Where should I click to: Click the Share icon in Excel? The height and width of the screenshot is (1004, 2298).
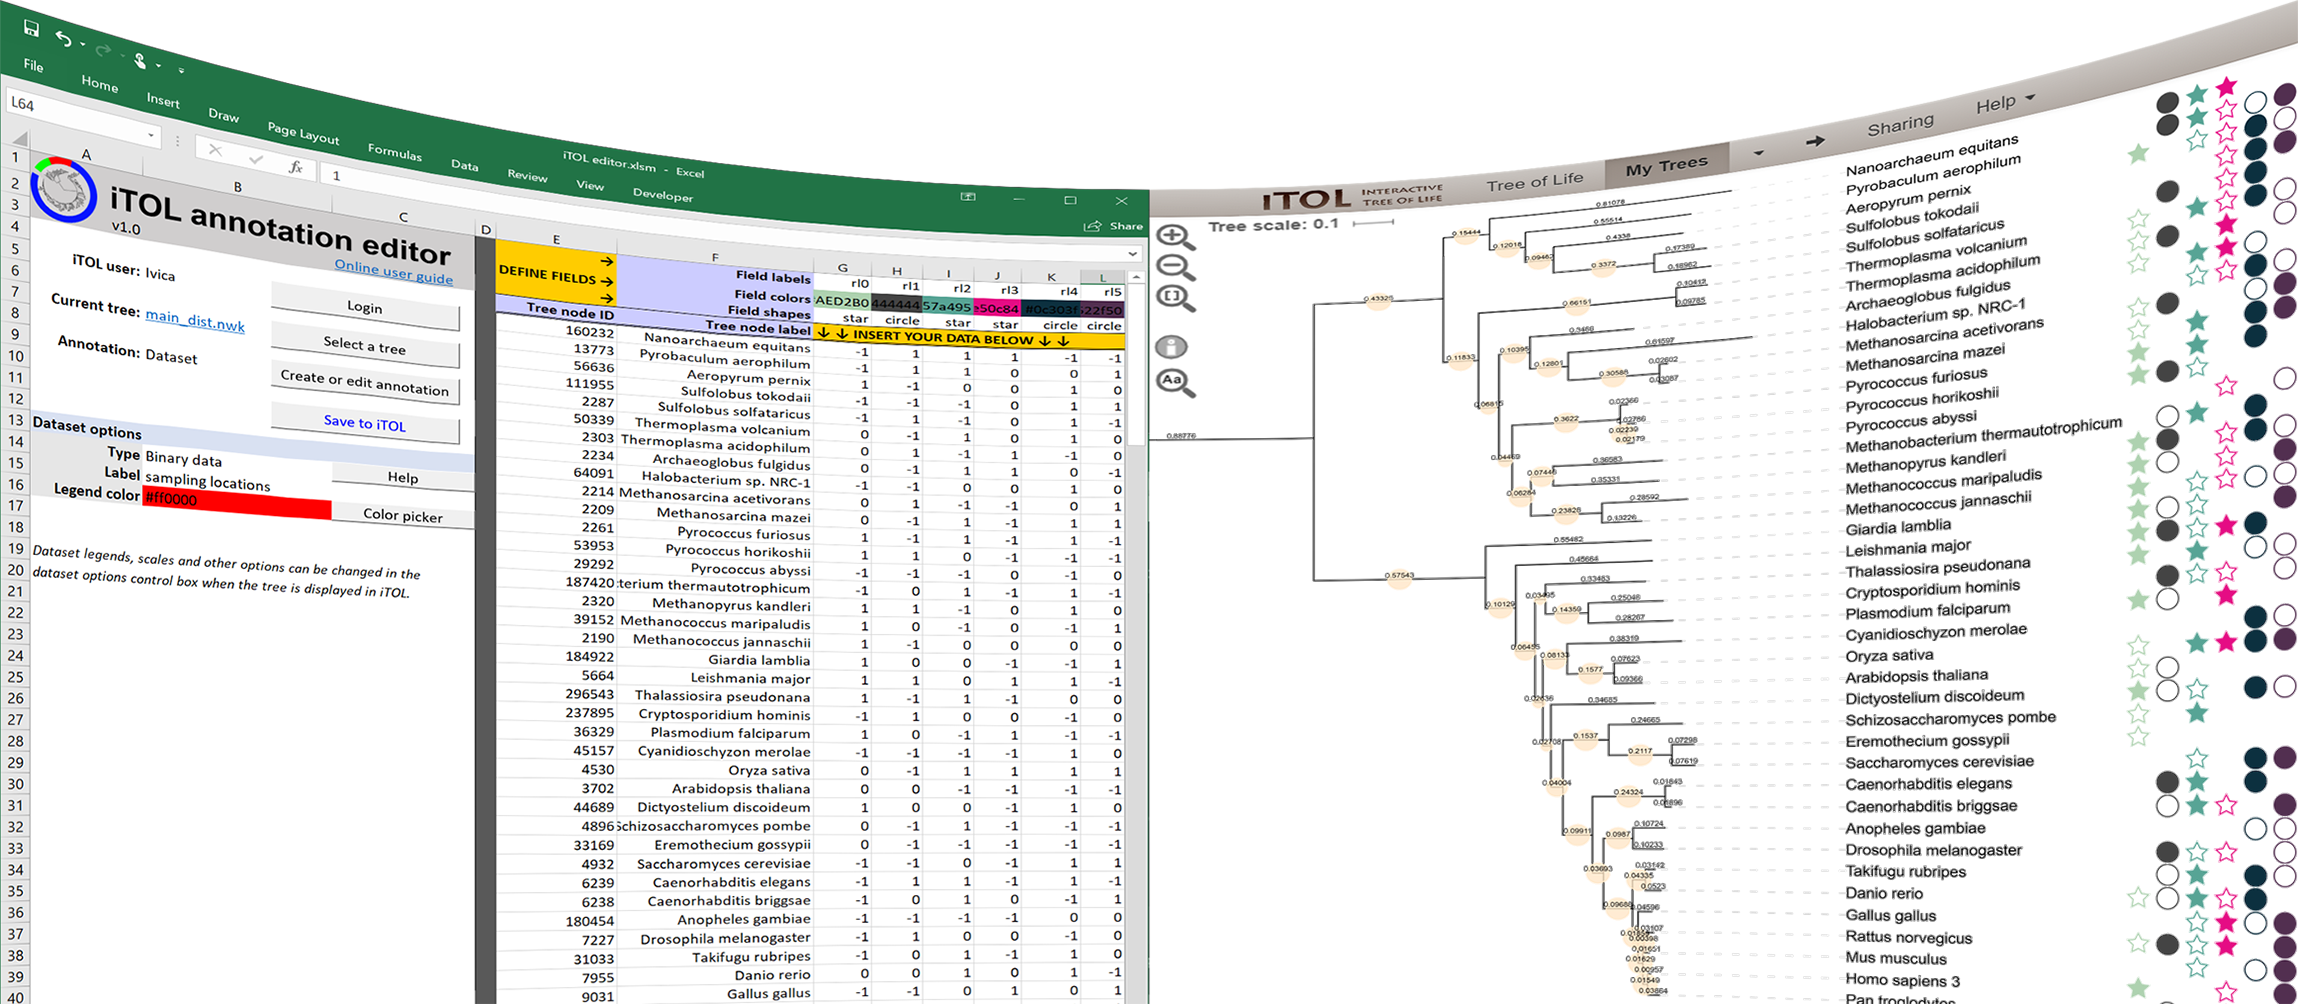coord(1093,226)
